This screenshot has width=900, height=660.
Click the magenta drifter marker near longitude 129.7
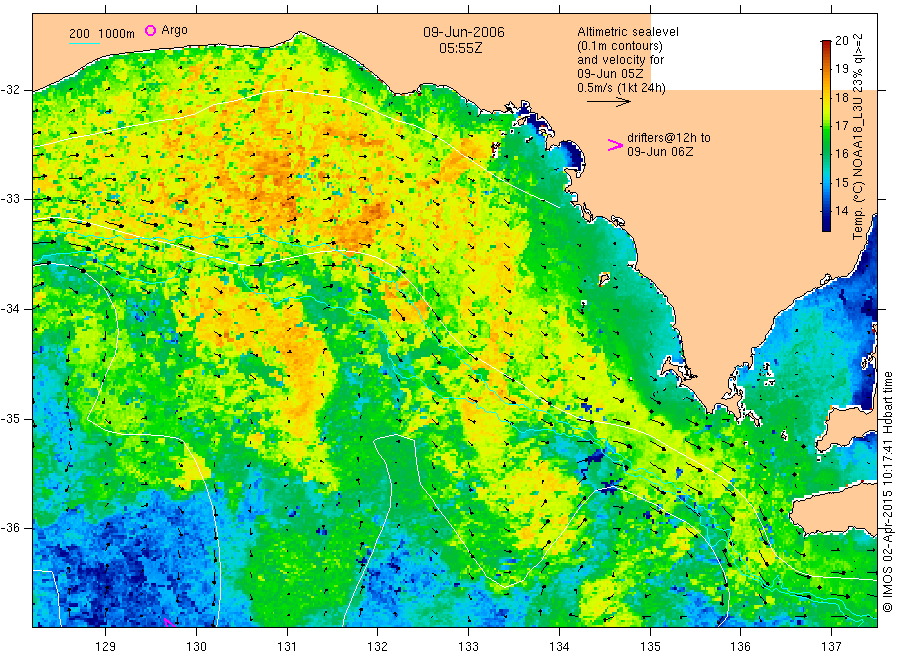click(x=169, y=622)
